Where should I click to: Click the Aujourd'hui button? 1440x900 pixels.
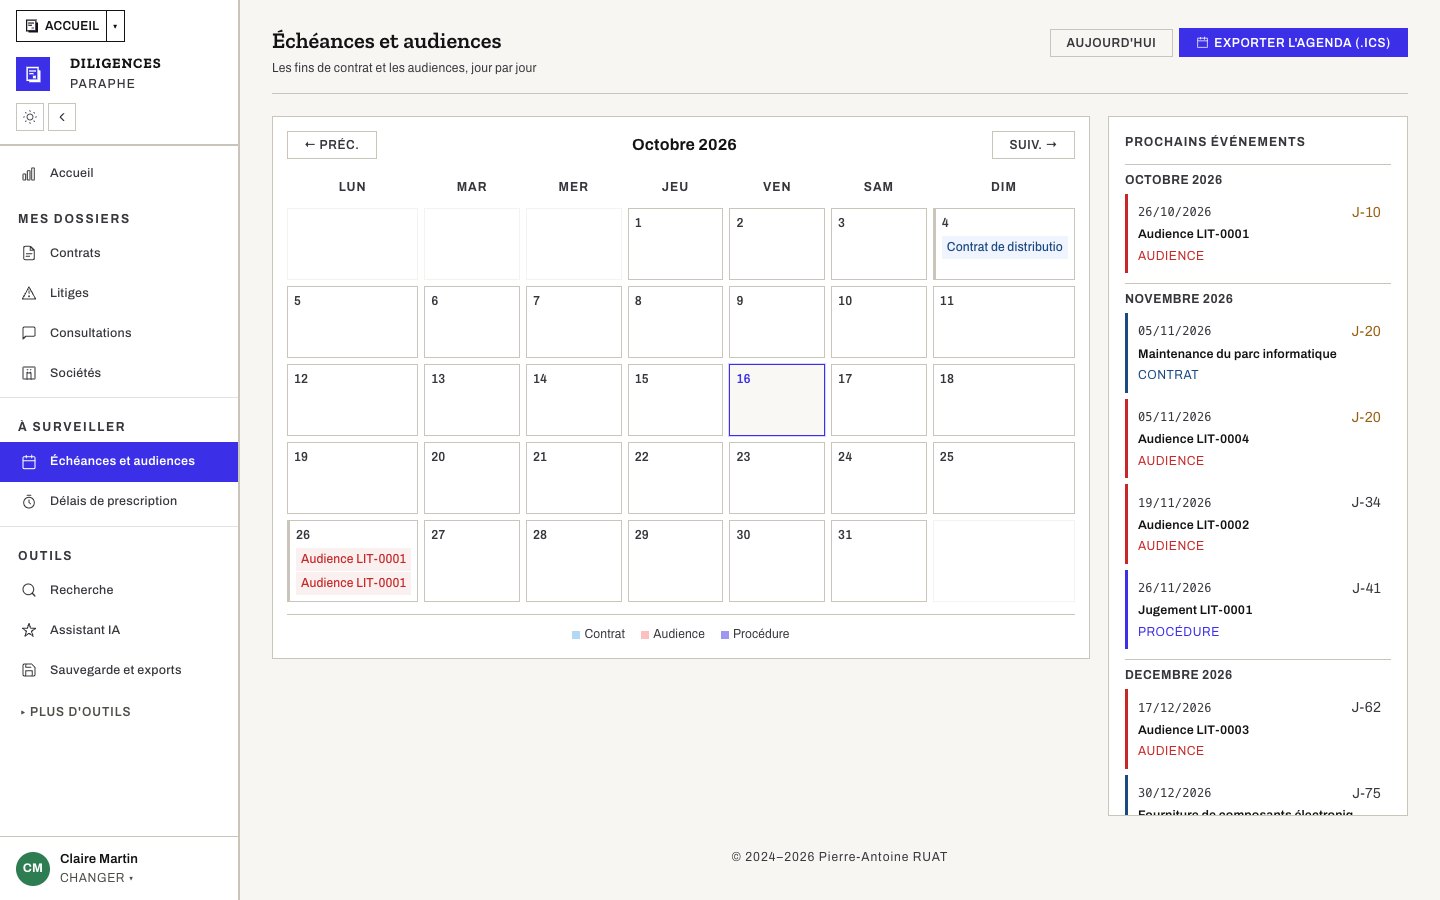pos(1111,43)
